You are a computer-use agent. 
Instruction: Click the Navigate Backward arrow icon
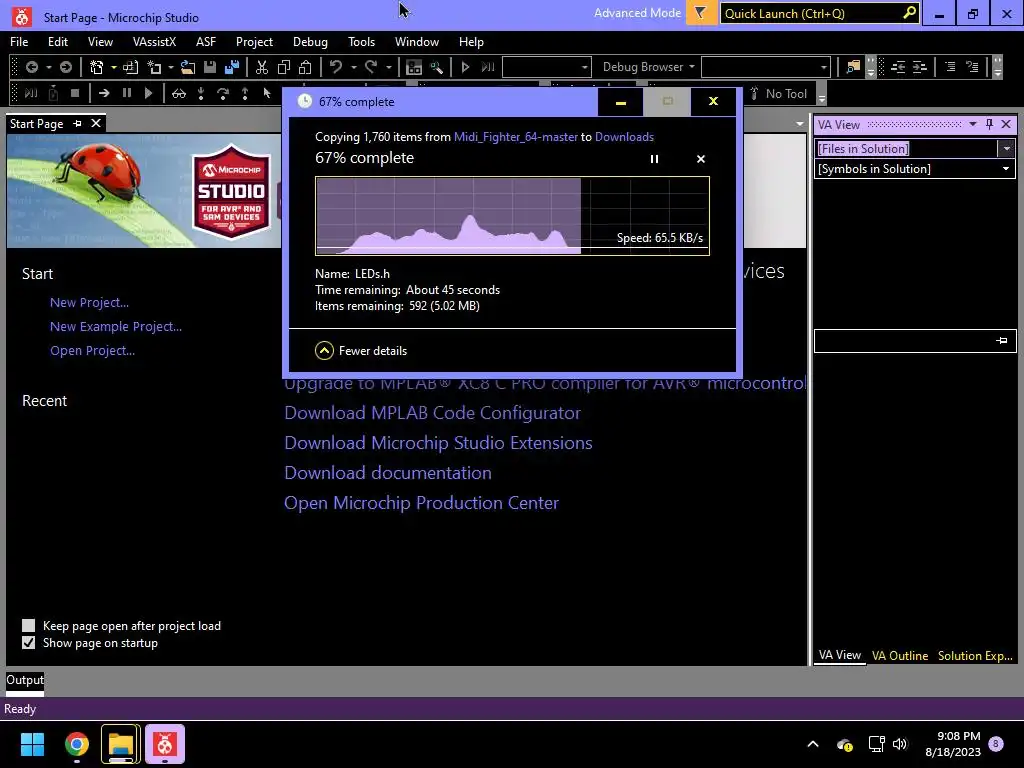click(31, 67)
